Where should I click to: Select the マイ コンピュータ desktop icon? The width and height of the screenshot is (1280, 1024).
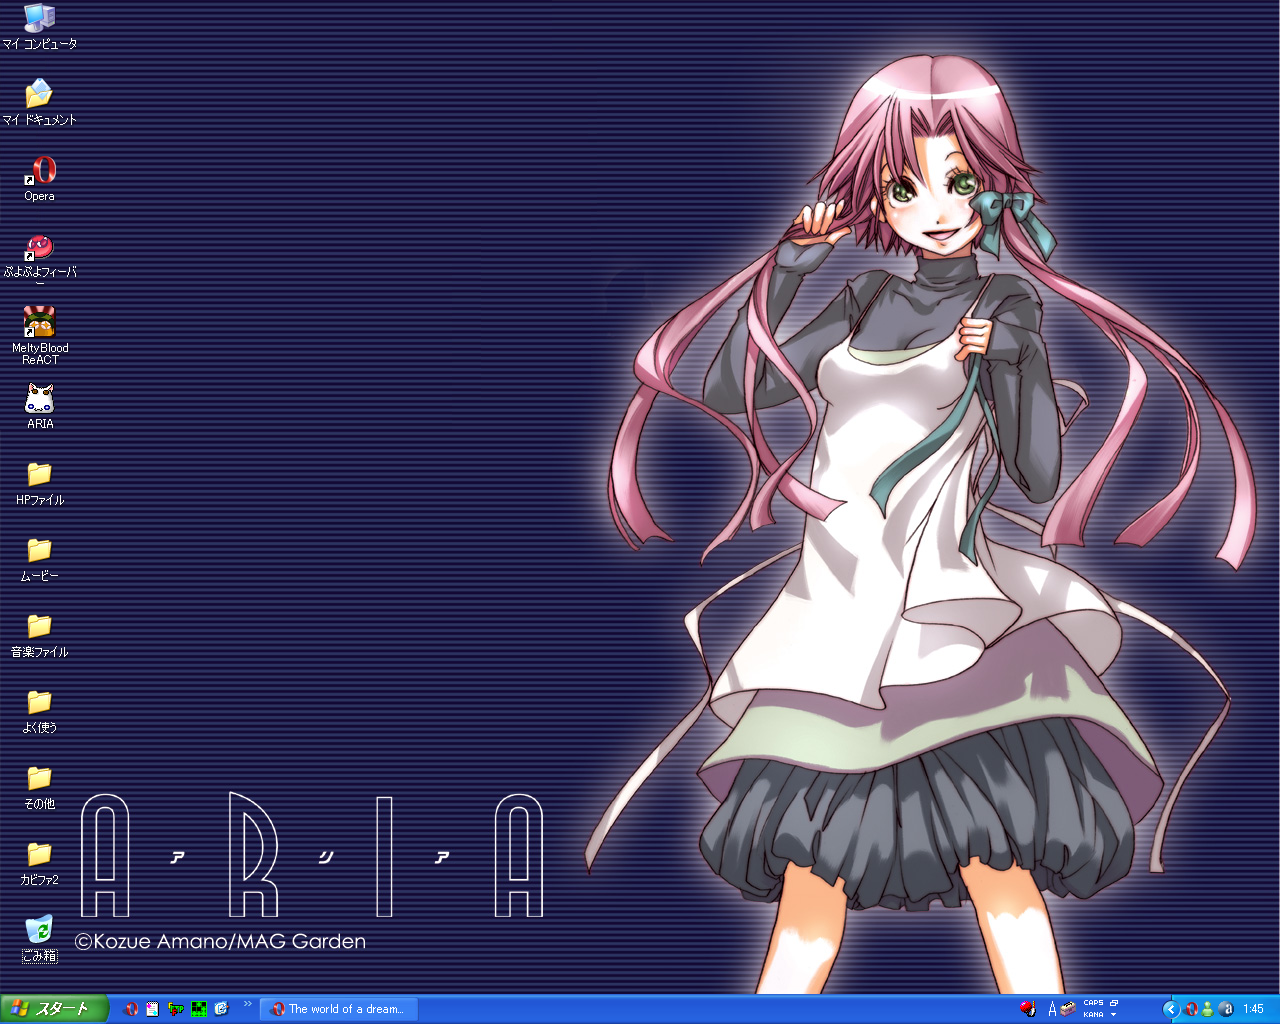coord(39,27)
